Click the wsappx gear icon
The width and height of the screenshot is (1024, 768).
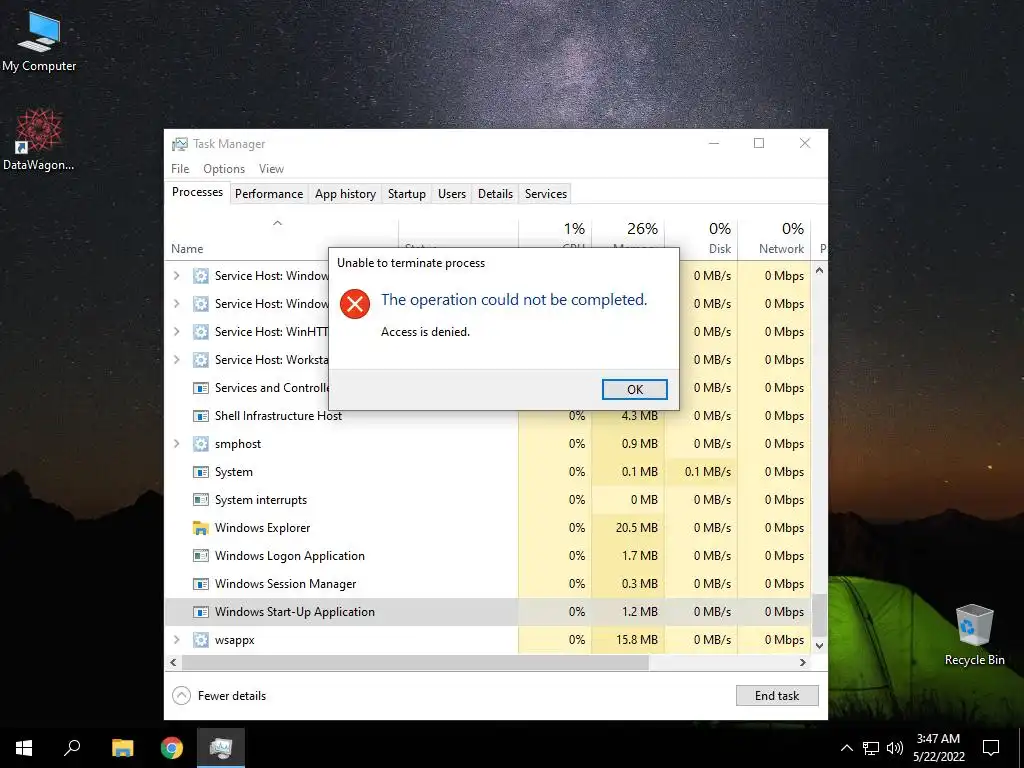tap(200, 640)
